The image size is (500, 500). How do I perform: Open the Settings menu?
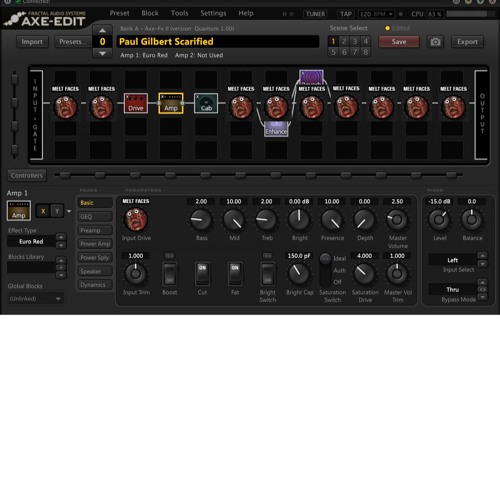coord(213,13)
